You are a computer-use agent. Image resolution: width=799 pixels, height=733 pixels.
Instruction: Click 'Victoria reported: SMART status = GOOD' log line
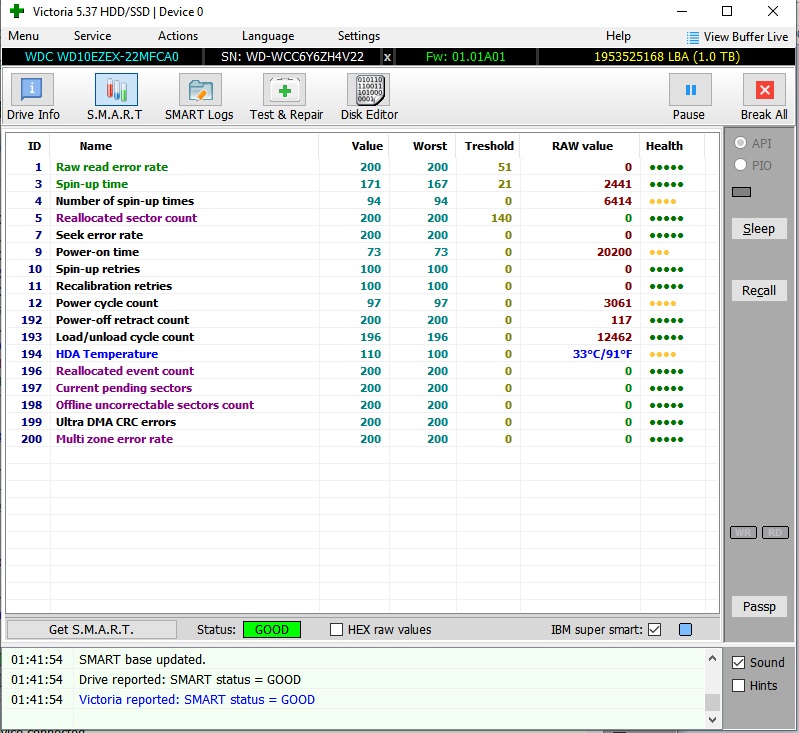point(197,699)
